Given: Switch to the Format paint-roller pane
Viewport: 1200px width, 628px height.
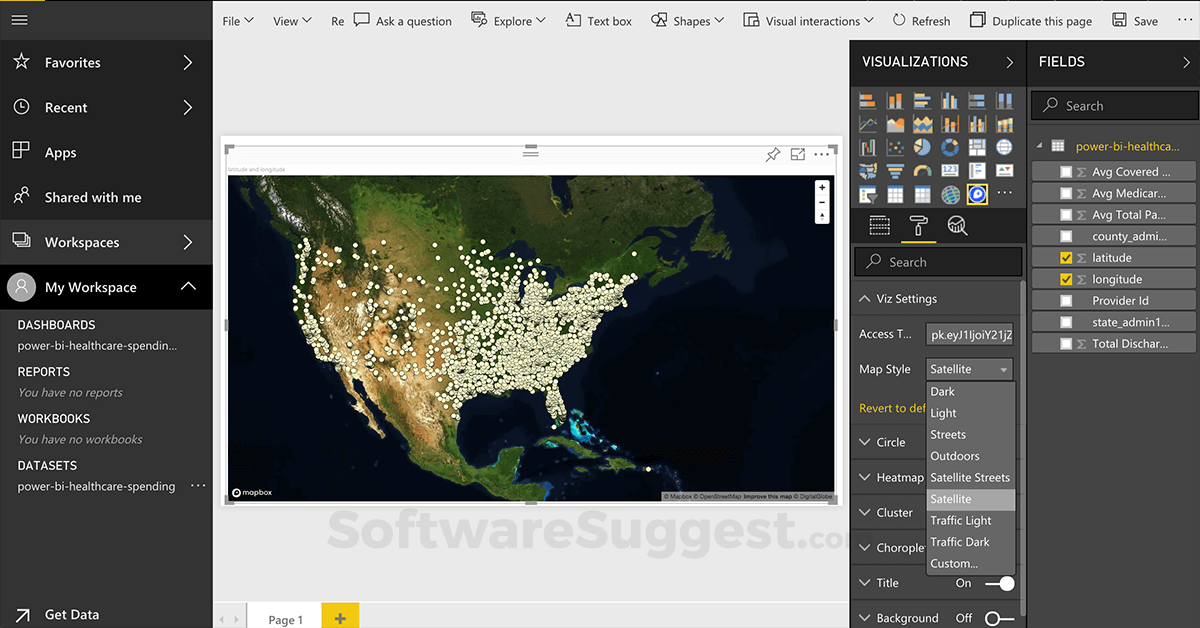Looking at the screenshot, I should [x=918, y=225].
